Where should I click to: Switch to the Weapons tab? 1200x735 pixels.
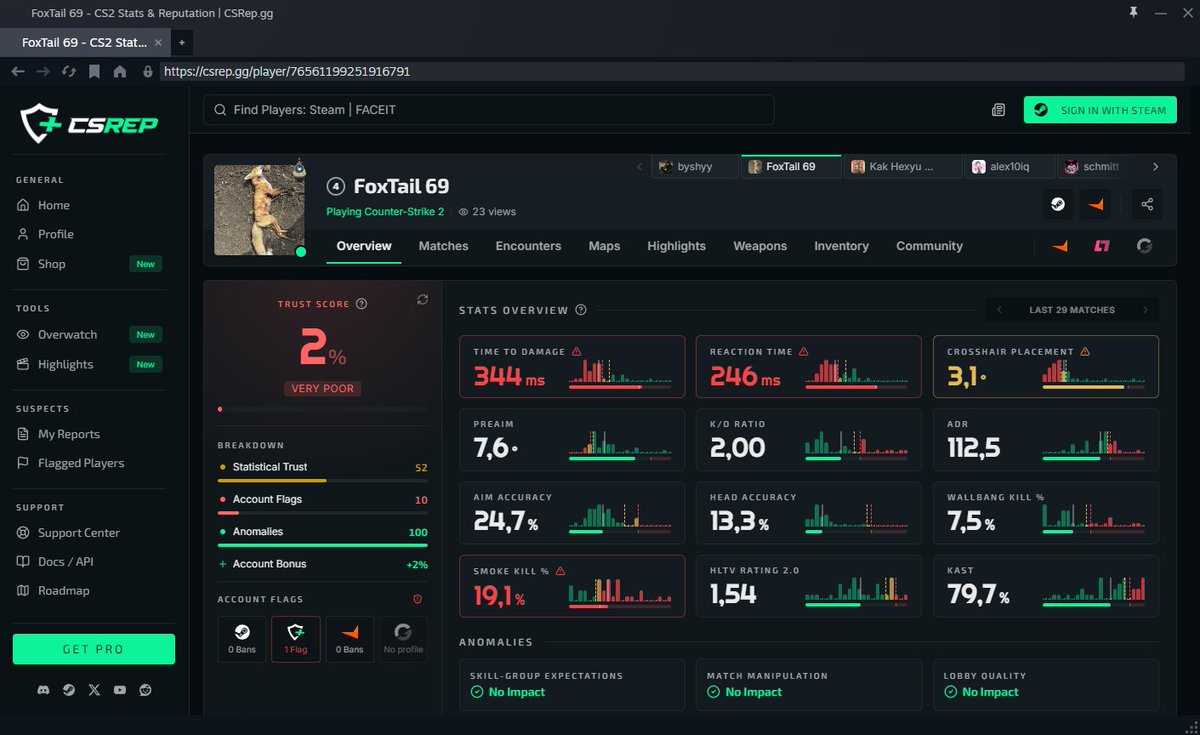(x=760, y=246)
